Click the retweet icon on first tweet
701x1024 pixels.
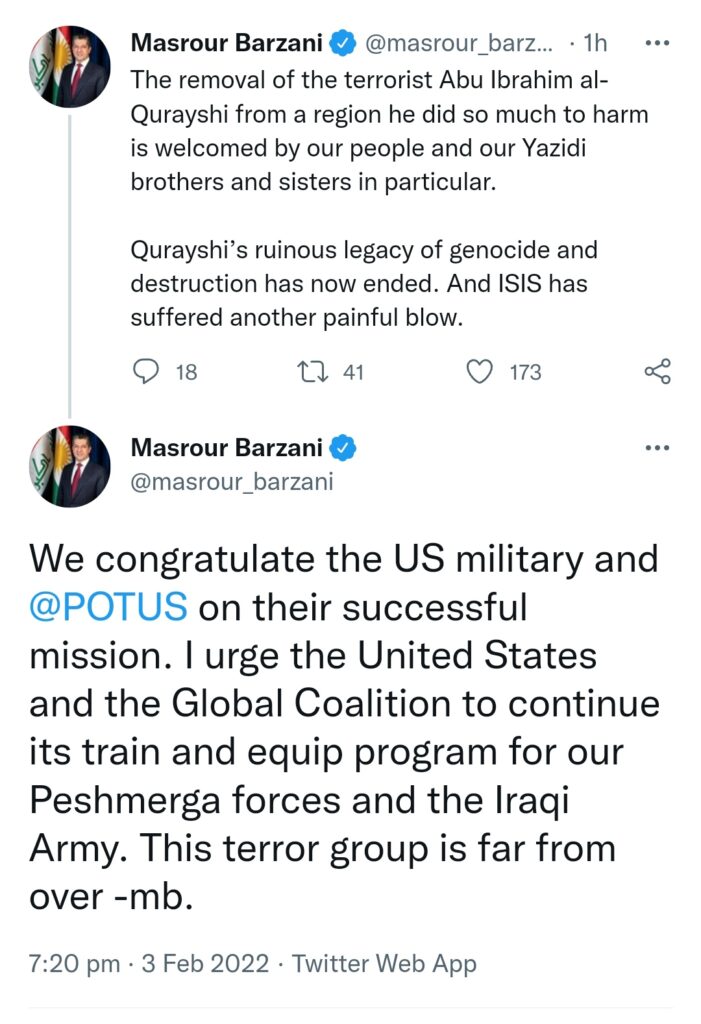coord(315,372)
